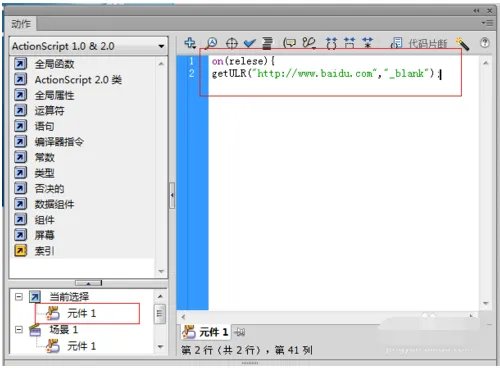Check syntax with the blue checkmark
Image resolution: width=500 pixels, height=369 pixels.
pyautogui.click(x=250, y=43)
